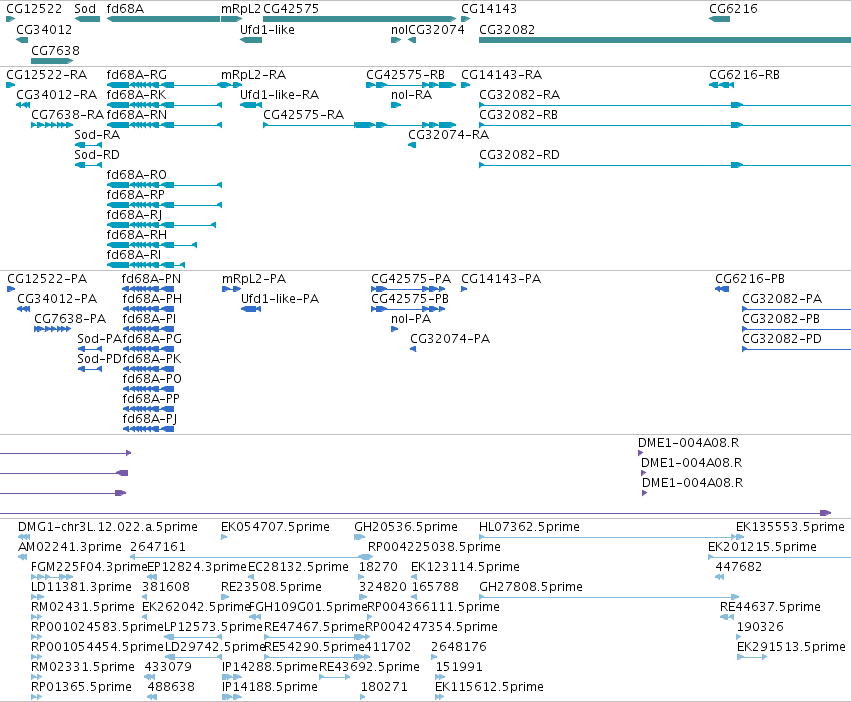Click the GH20536.5prime EST label
The image size is (851, 702).
406,527
